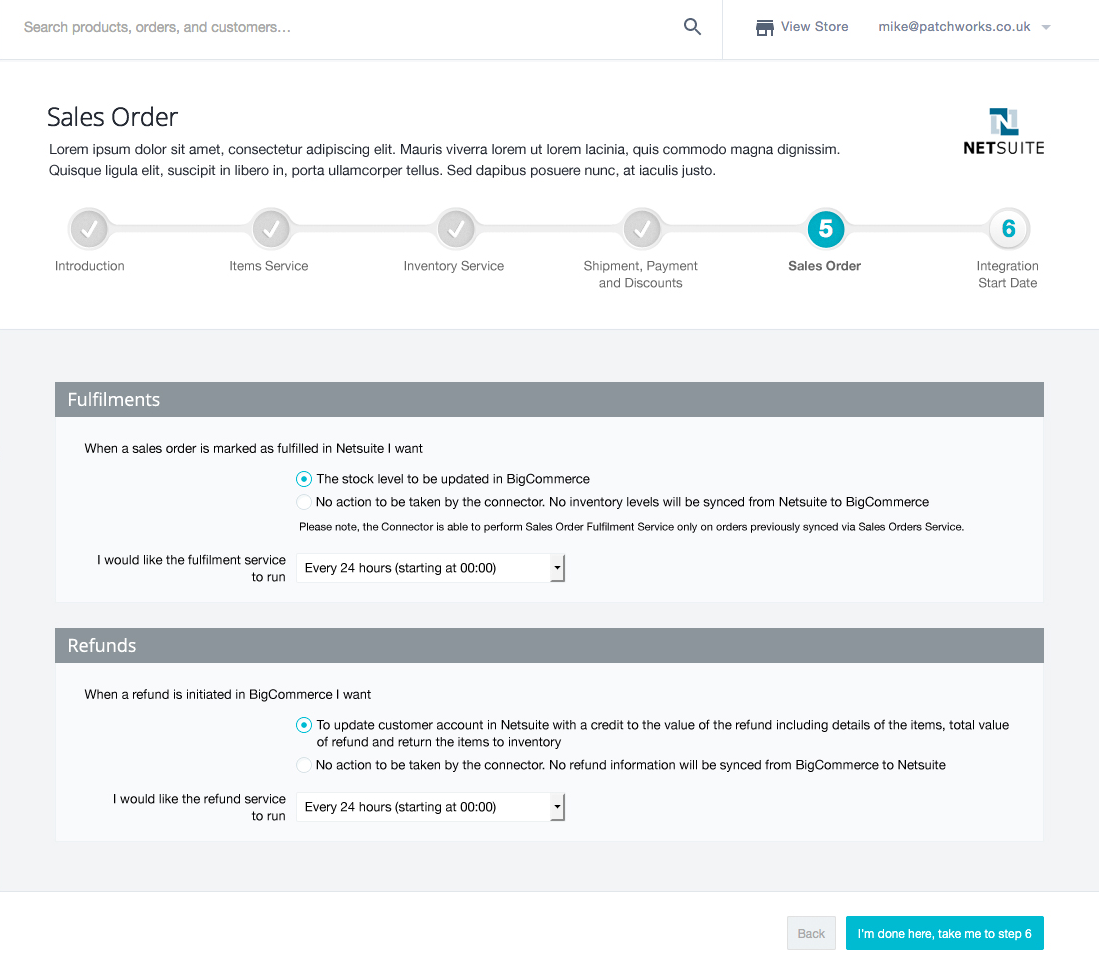
Task: Click I'm done here, take me to step 6
Action: click(944, 934)
